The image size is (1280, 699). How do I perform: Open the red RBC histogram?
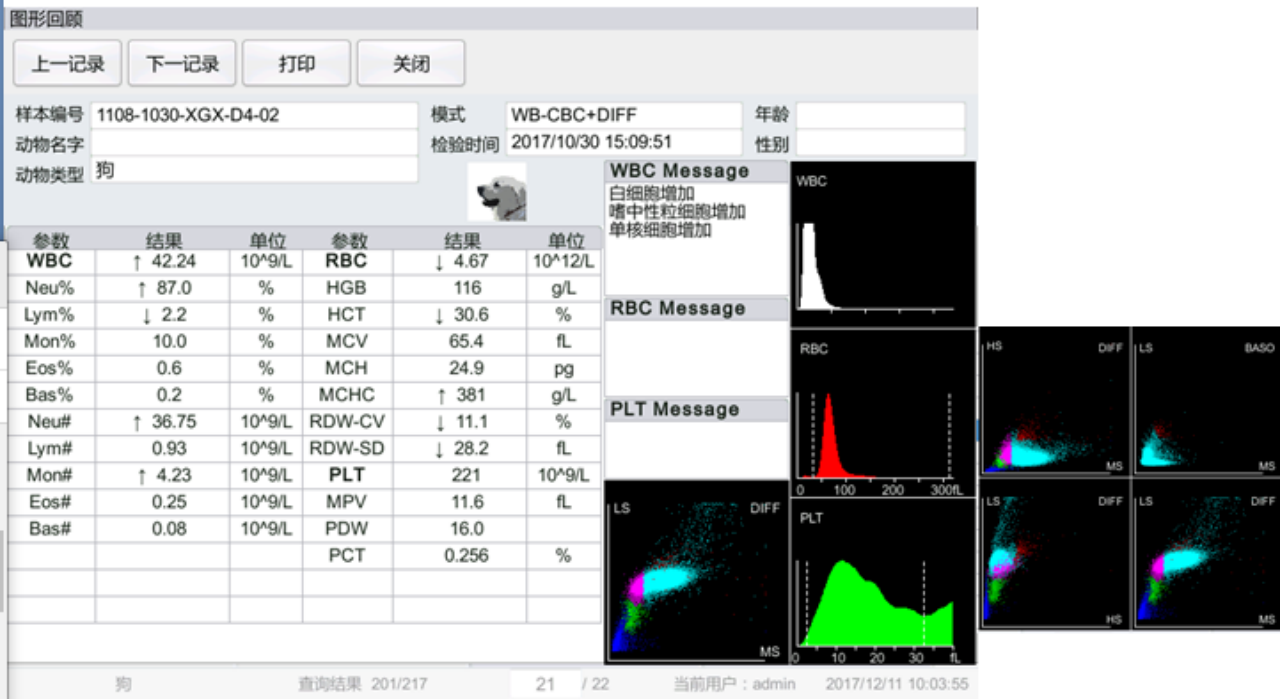pos(882,412)
